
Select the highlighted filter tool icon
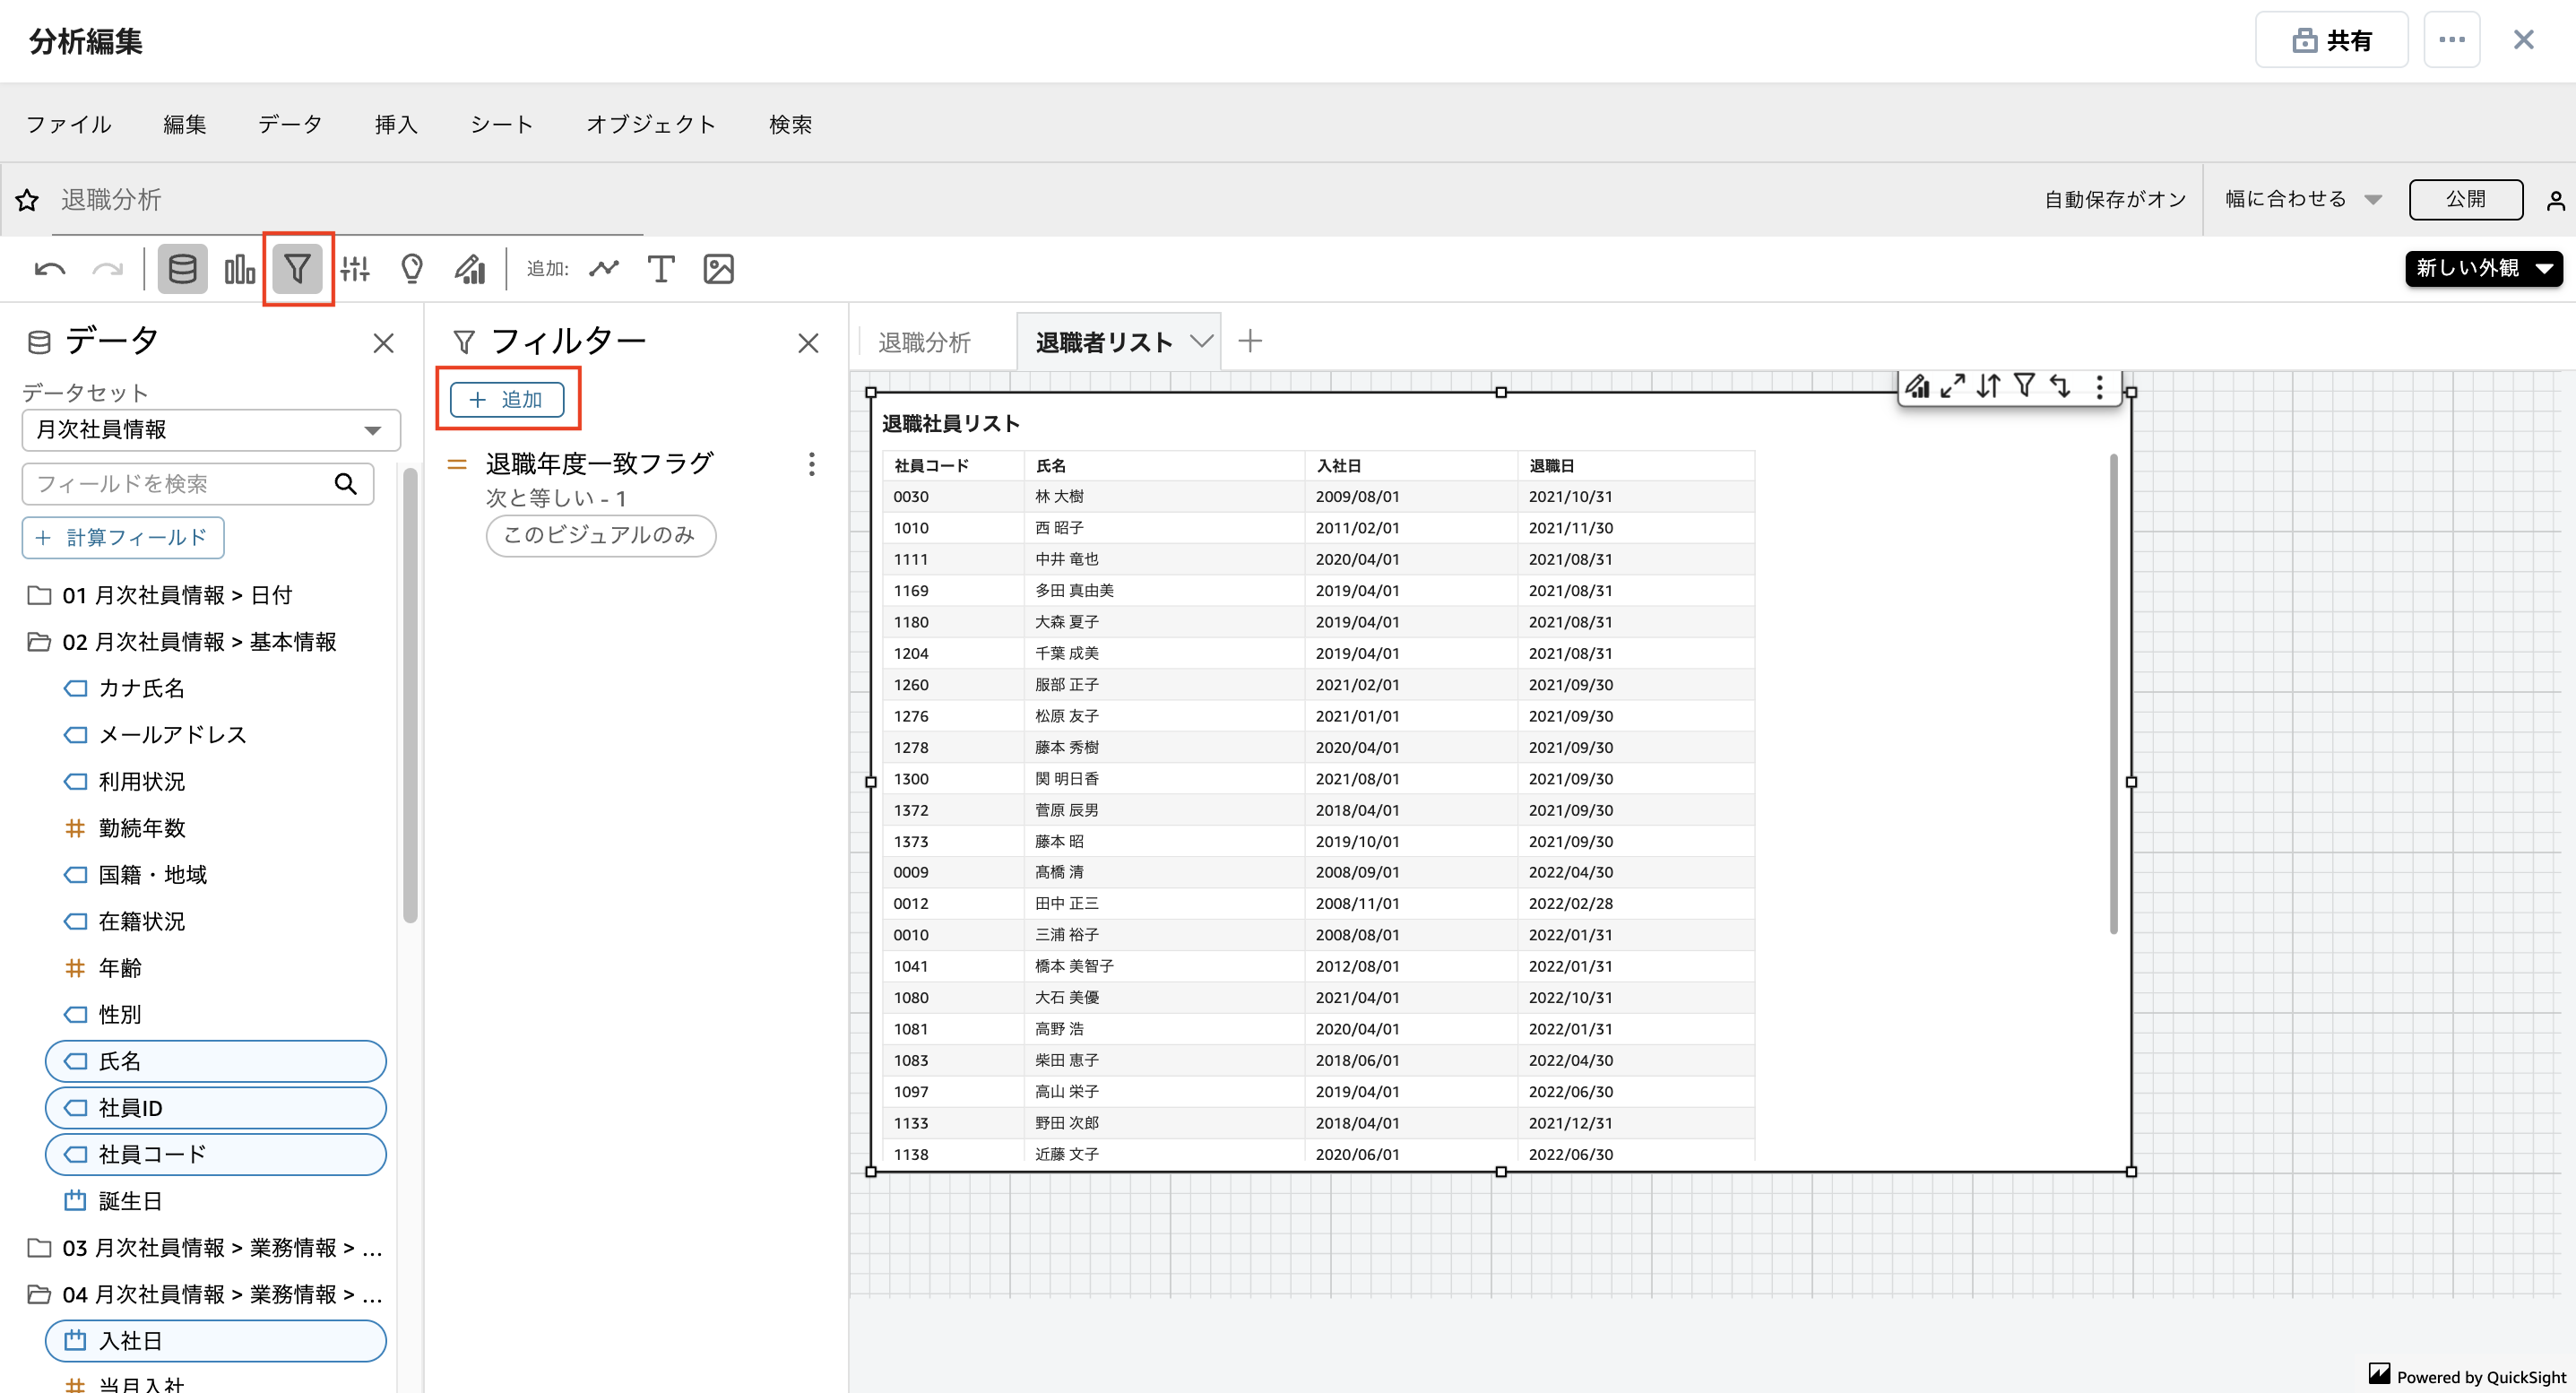coord(297,268)
